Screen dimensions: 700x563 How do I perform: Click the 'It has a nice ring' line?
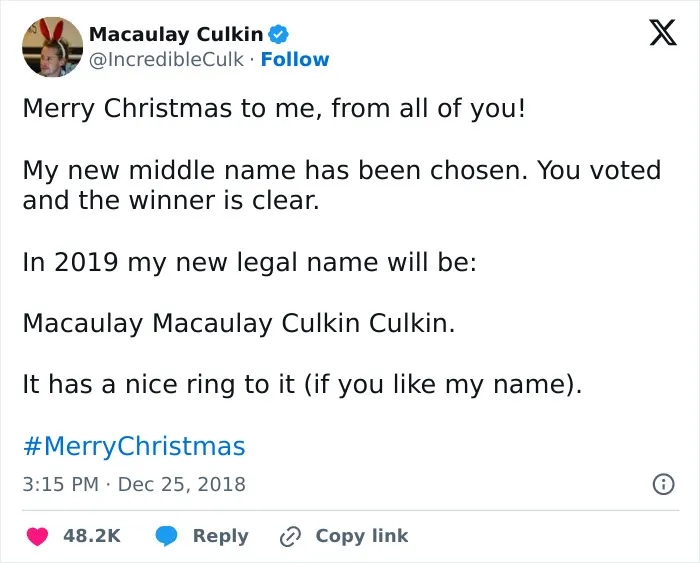(303, 384)
